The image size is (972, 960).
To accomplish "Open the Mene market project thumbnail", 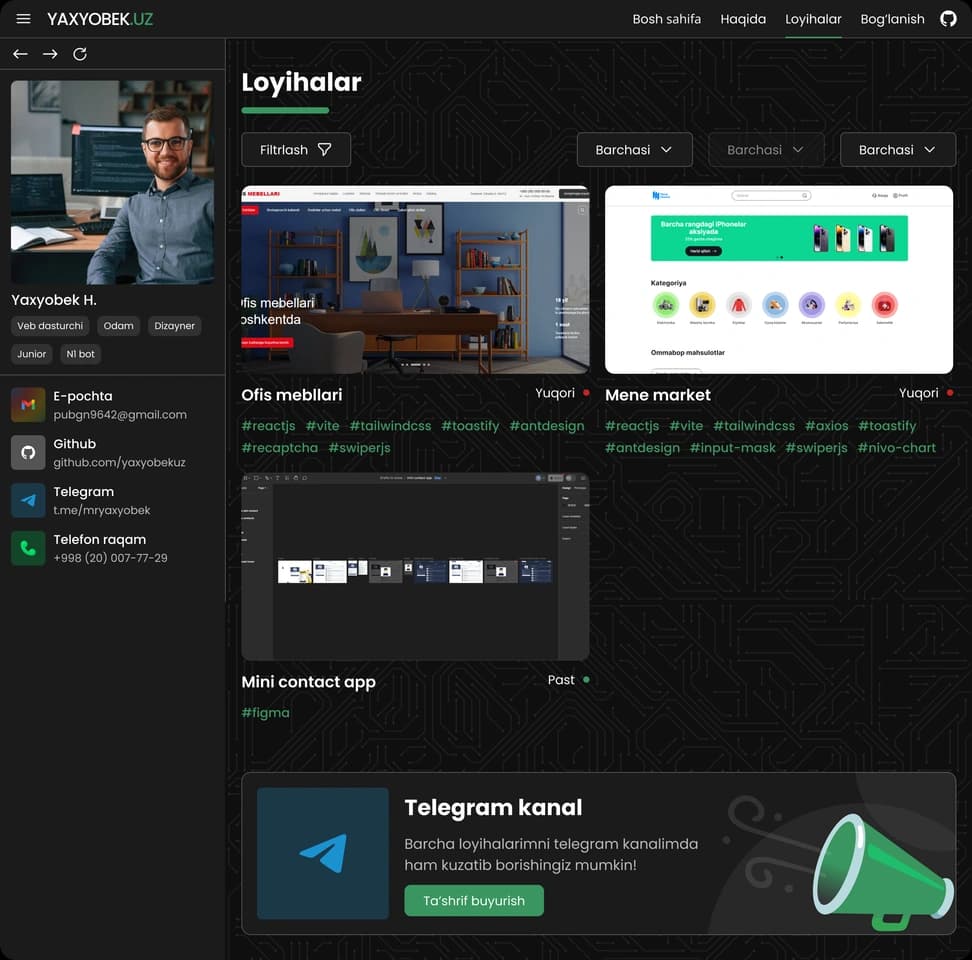I will (x=779, y=280).
